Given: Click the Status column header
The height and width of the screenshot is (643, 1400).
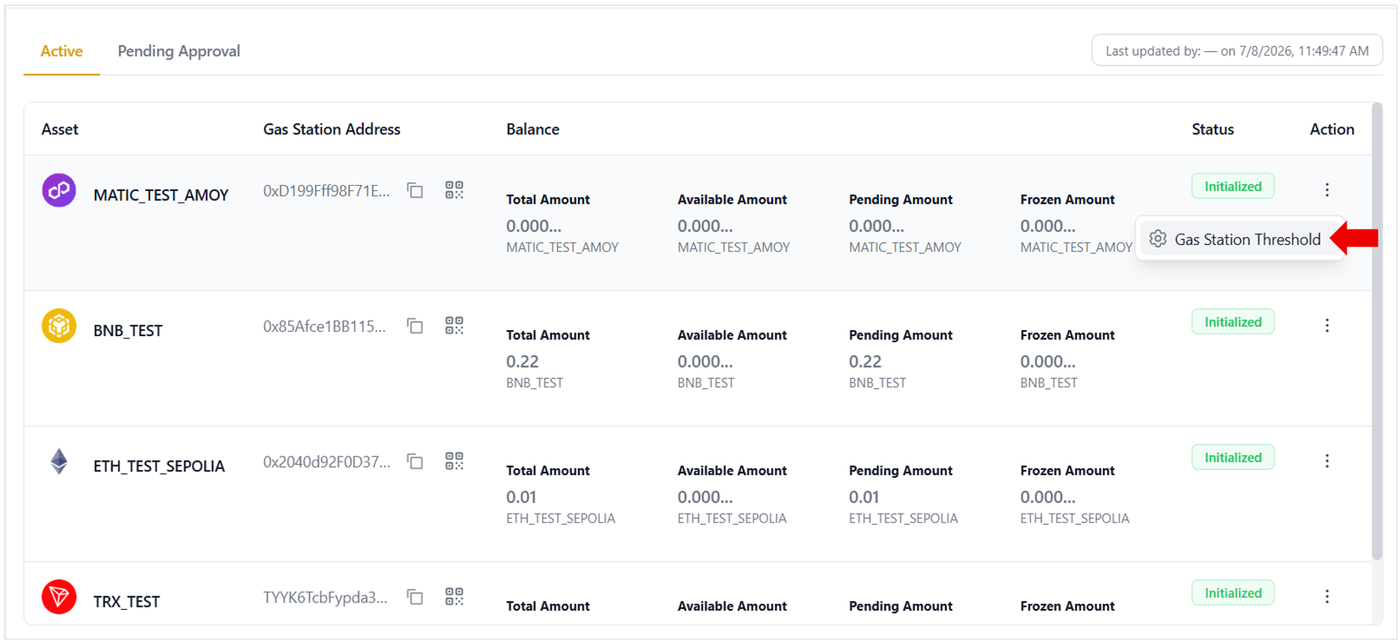Looking at the screenshot, I should click(1213, 129).
